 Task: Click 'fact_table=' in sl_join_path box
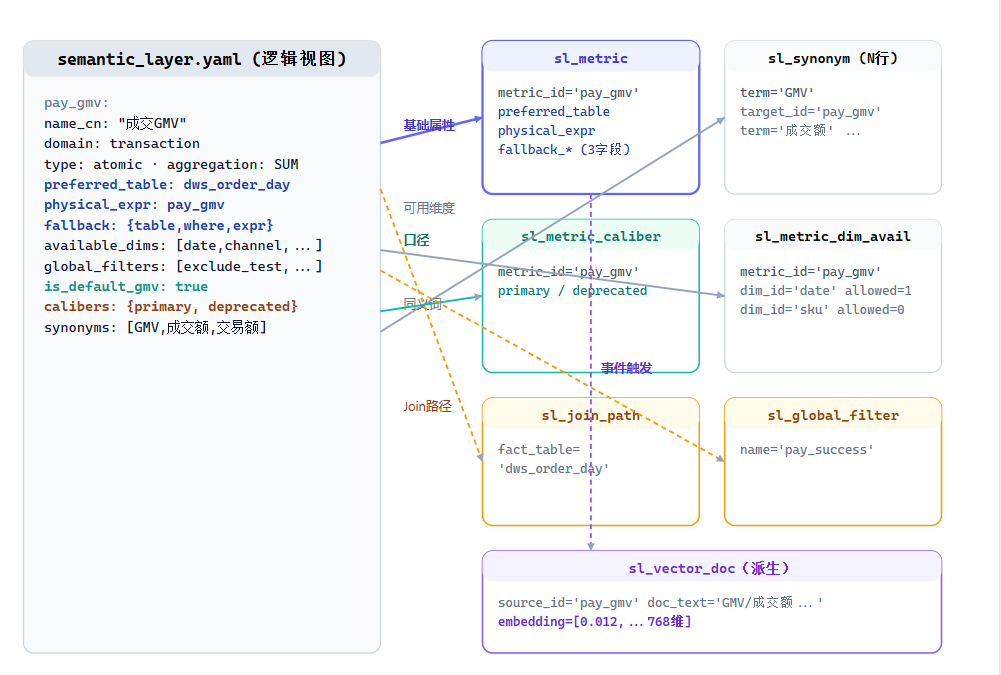tap(539, 450)
